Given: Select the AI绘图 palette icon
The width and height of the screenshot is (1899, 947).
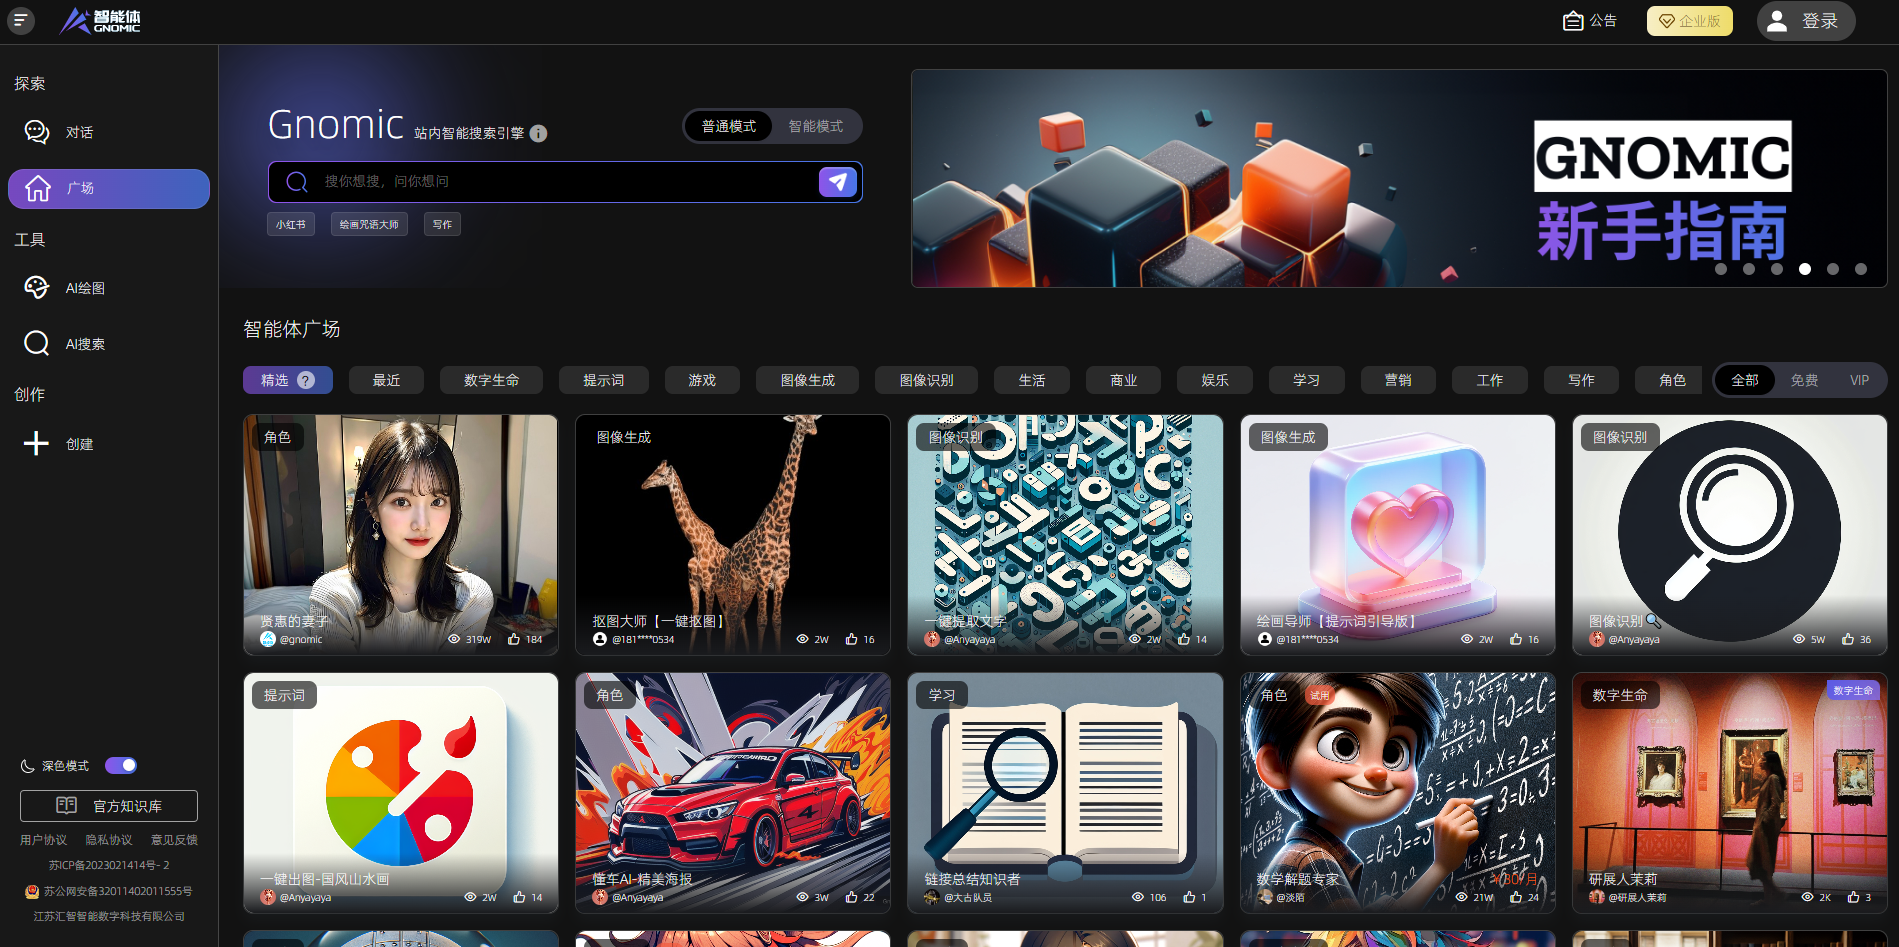Looking at the screenshot, I should pos(37,288).
